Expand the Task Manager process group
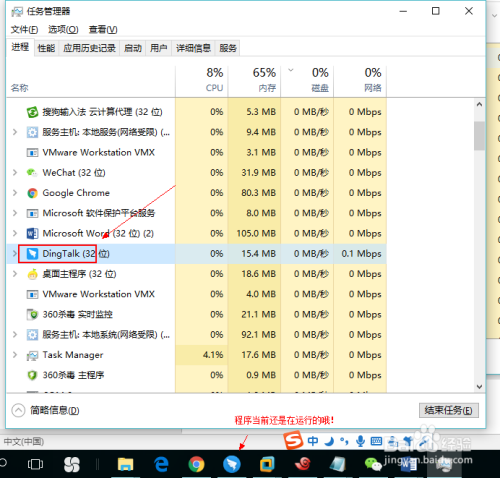This screenshot has height=478, width=500. pos(15,355)
